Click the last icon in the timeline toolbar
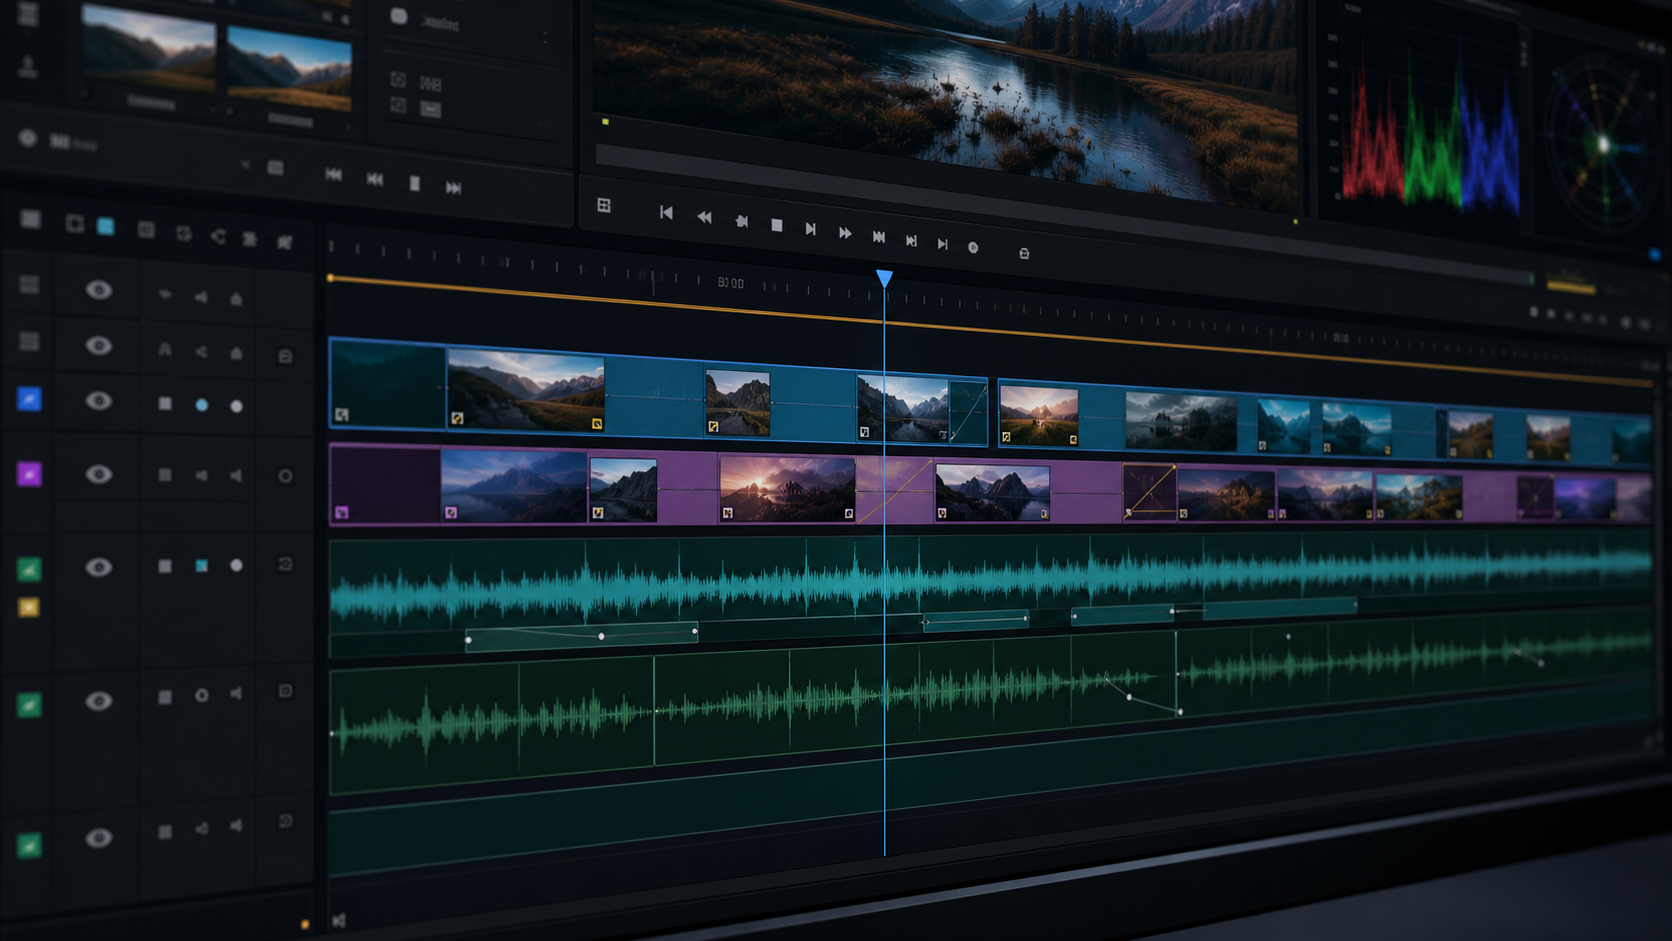The image size is (1672, 941). point(285,241)
